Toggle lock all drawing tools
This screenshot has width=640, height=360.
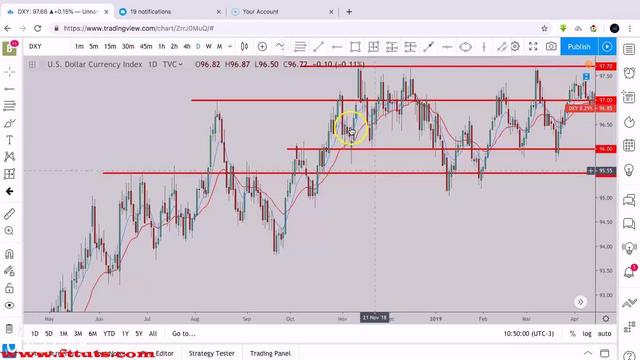9,288
